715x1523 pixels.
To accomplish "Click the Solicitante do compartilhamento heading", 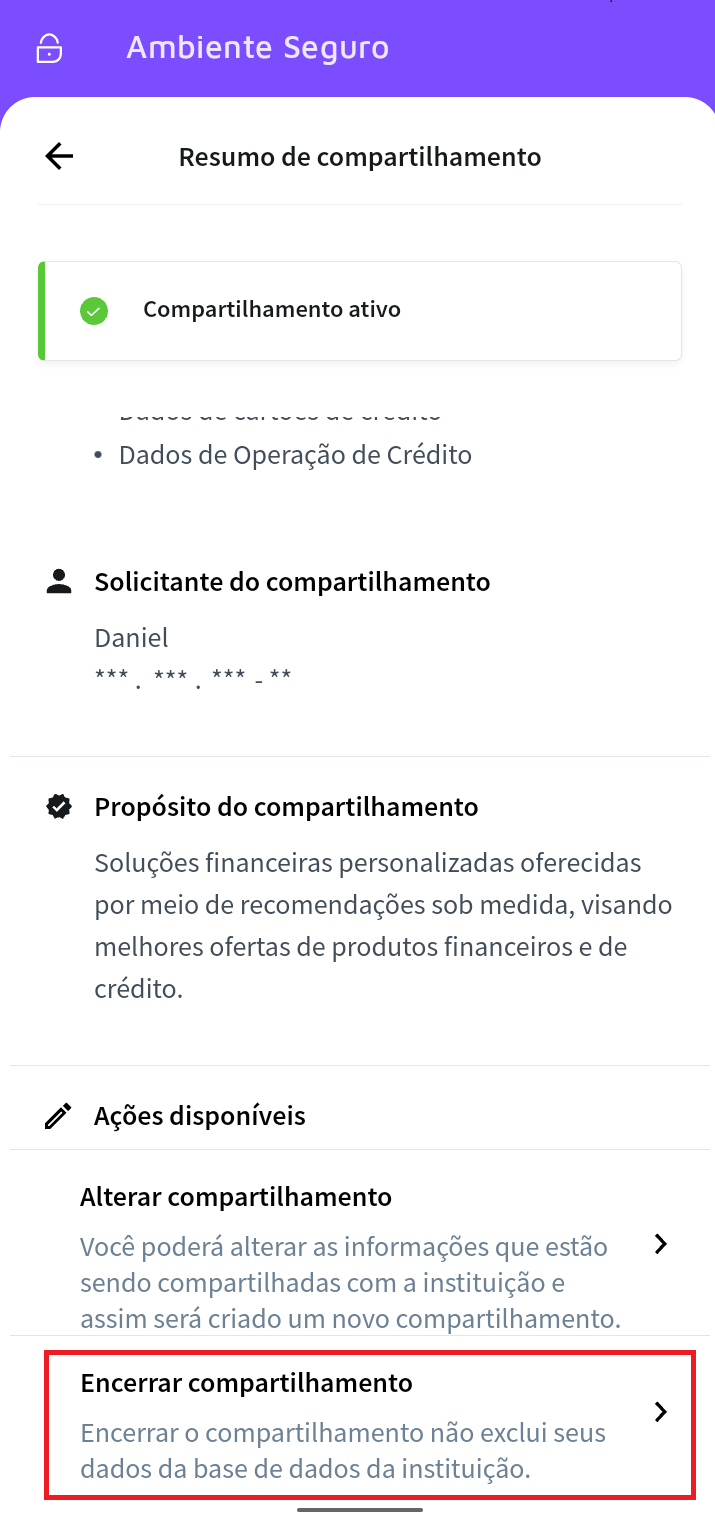I will 292,582.
